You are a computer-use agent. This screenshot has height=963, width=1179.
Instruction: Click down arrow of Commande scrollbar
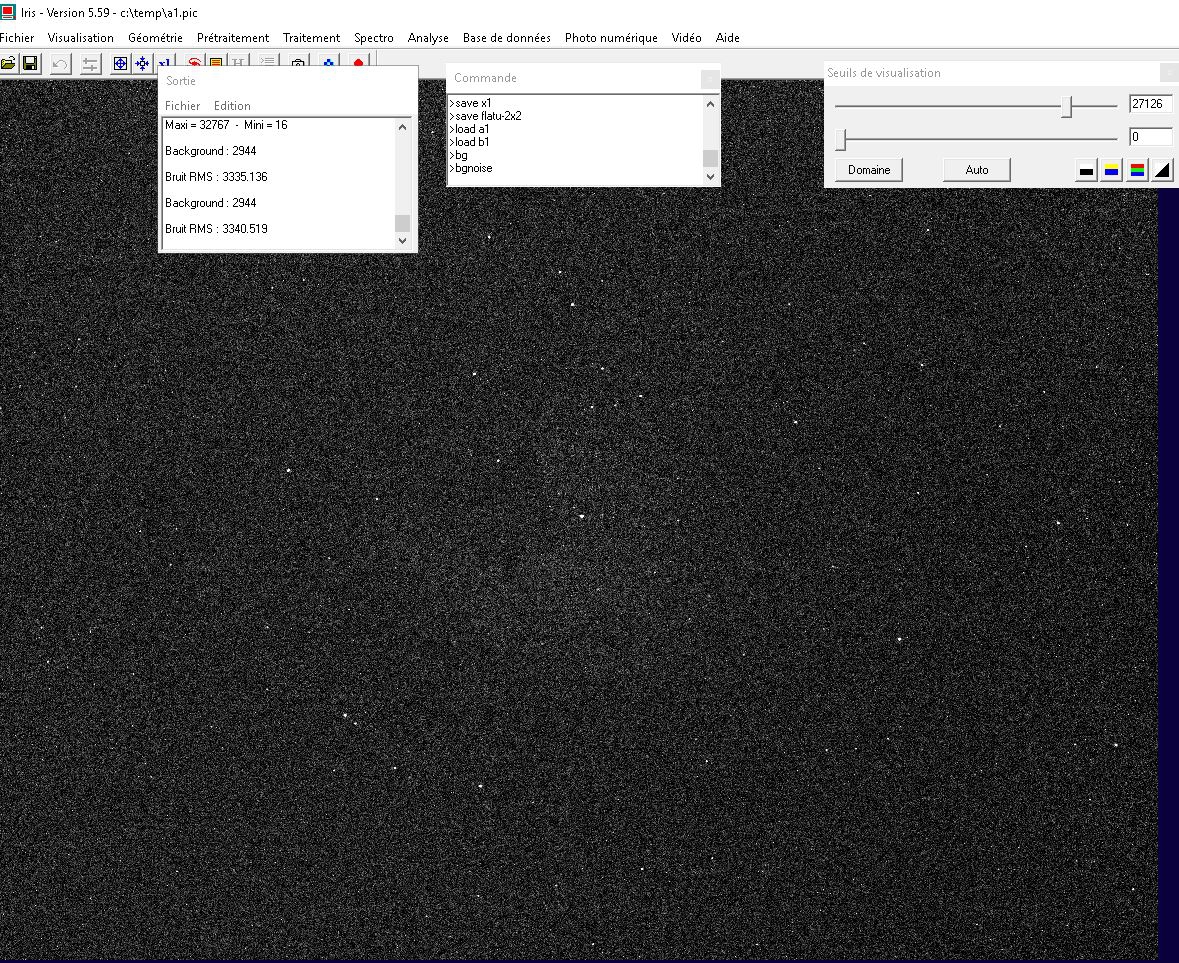click(711, 177)
